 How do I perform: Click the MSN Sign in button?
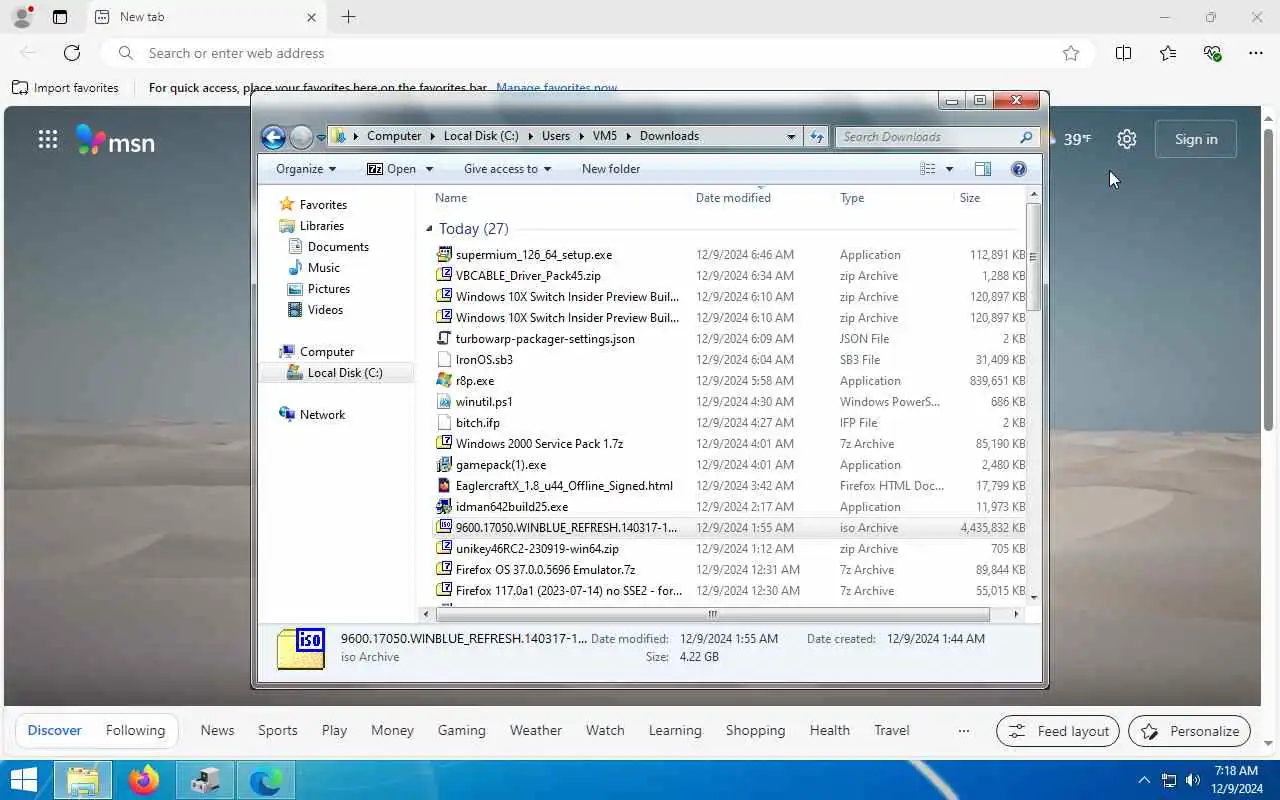[x=1196, y=139]
